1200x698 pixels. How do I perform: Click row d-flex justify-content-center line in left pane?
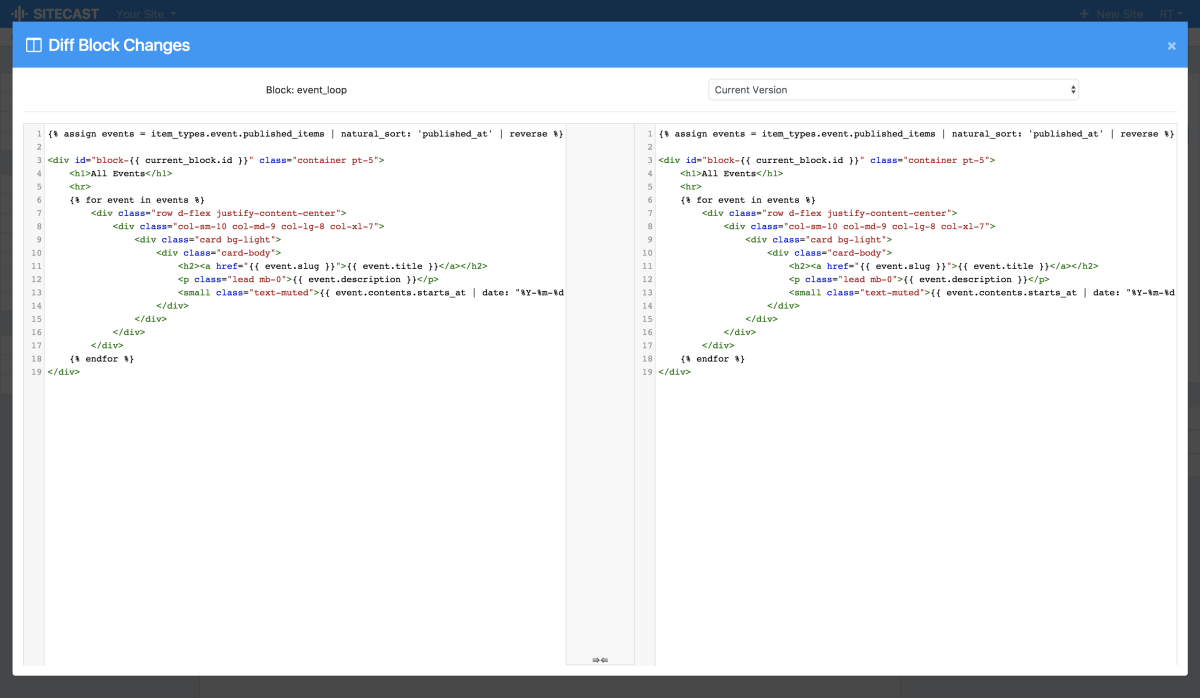[x=218, y=213]
